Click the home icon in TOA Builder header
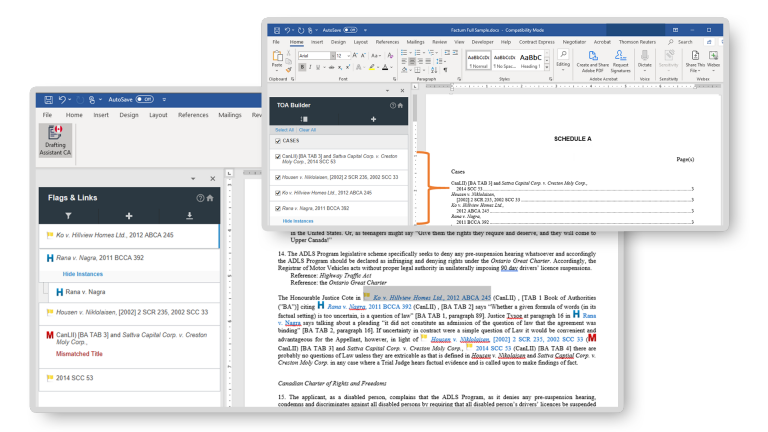The height and width of the screenshot is (432, 768). tap(400, 105)
